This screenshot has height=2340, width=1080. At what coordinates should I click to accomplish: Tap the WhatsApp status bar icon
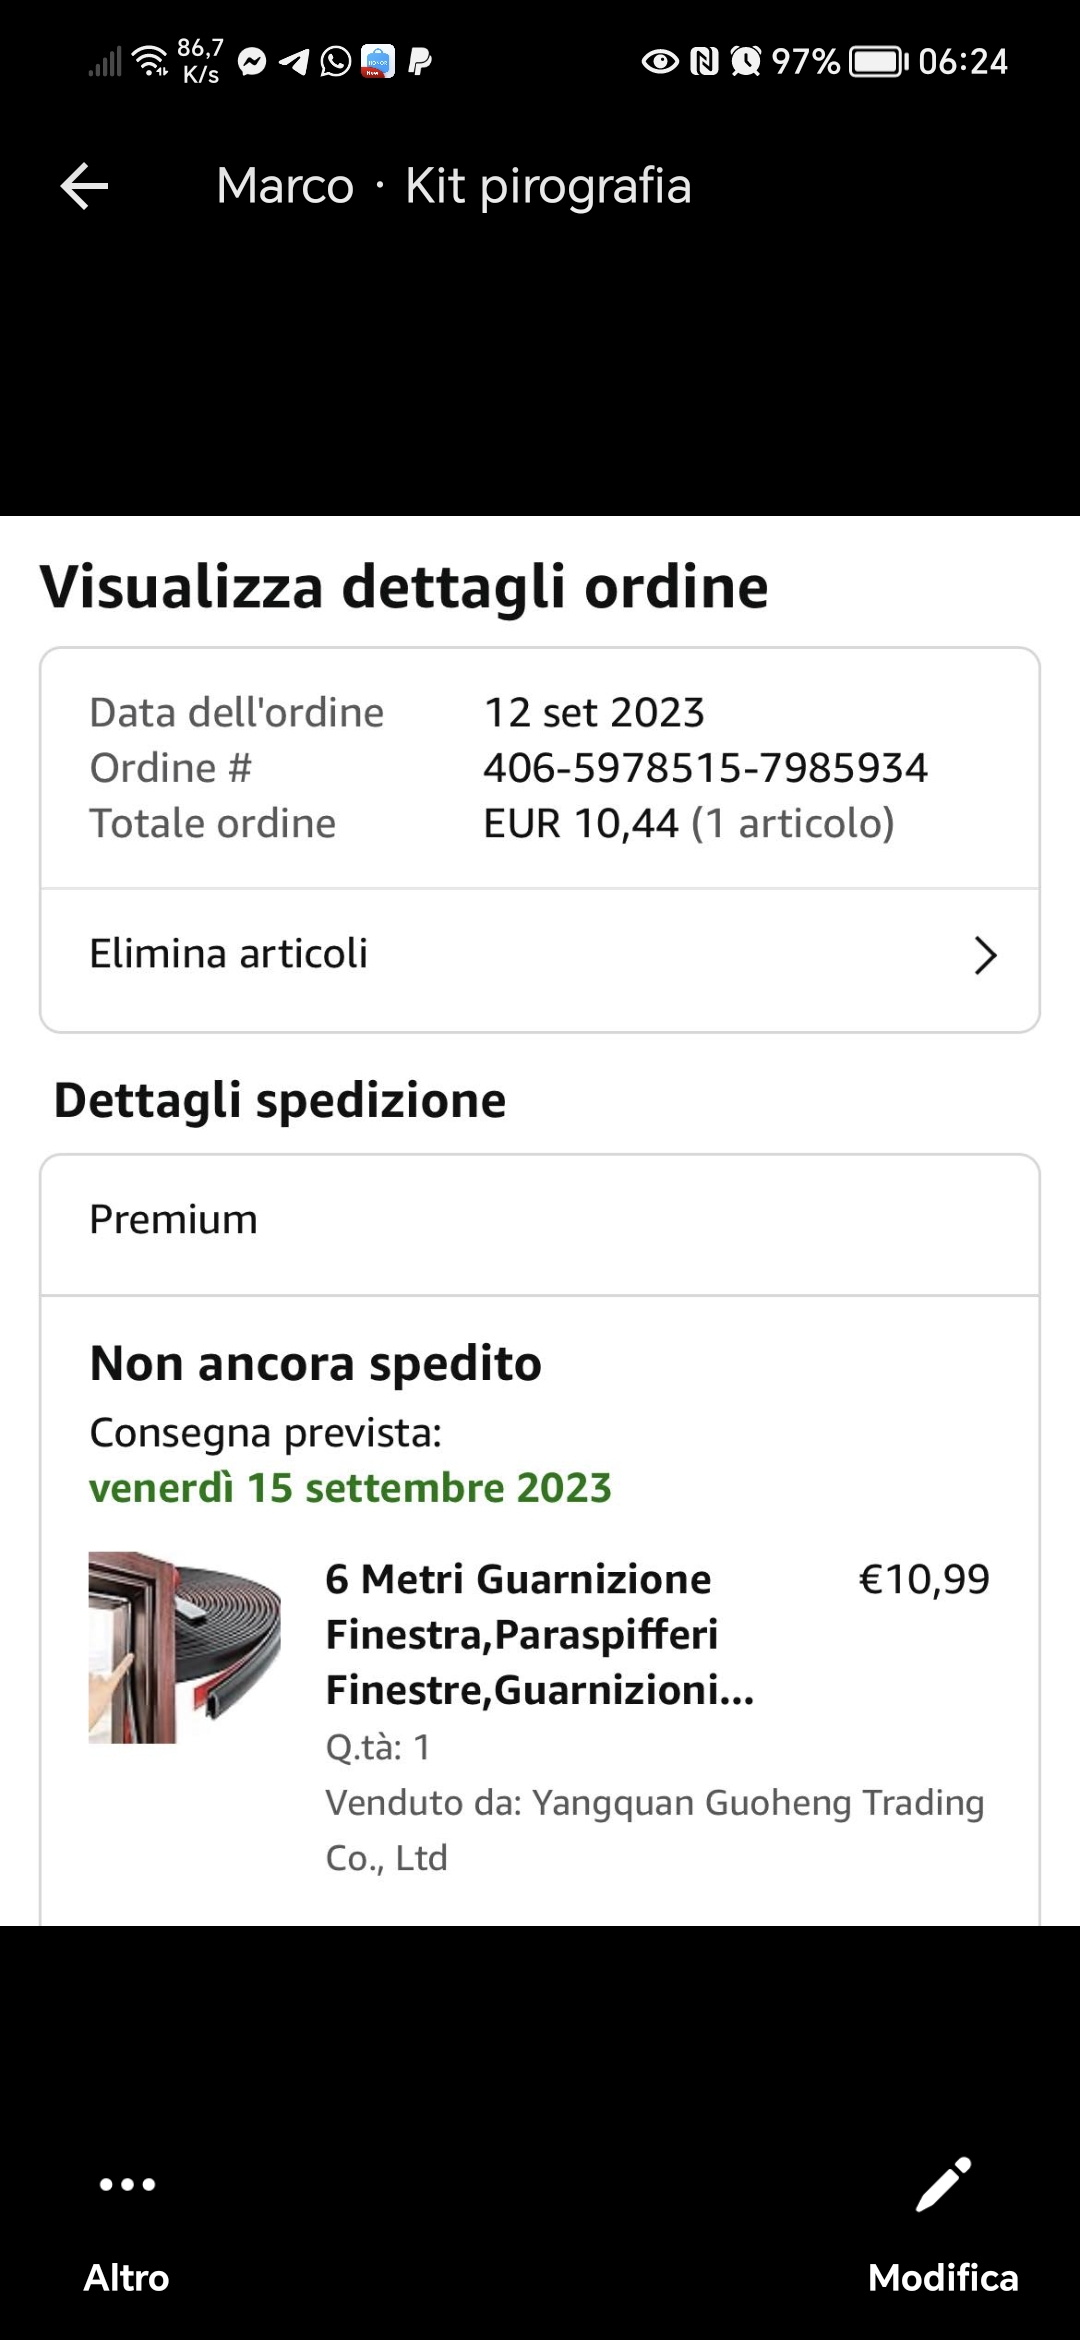click(x=336, y=62)
